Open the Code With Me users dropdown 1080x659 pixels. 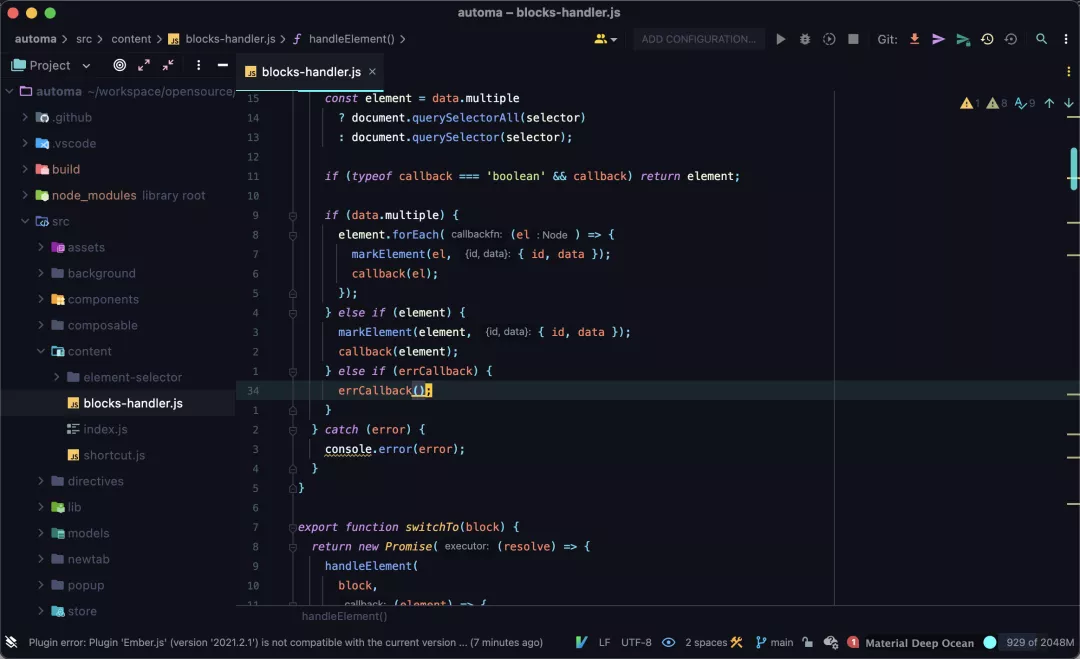tap(605, 39)
